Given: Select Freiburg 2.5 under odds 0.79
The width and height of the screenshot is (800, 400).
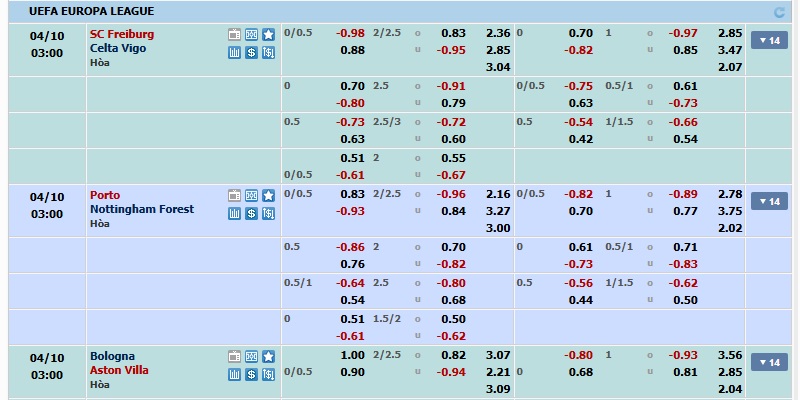Looking at the screenshot, I should tap(454, 103).
